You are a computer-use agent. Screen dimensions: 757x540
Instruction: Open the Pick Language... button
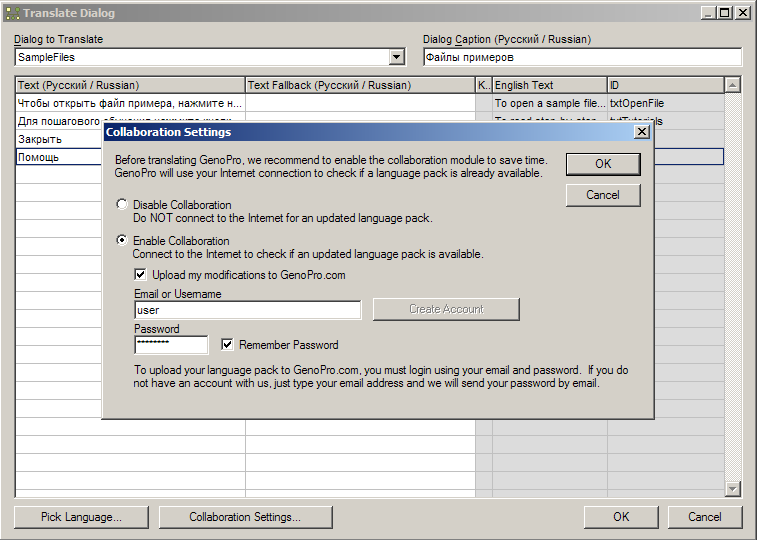tap(81, 517)
